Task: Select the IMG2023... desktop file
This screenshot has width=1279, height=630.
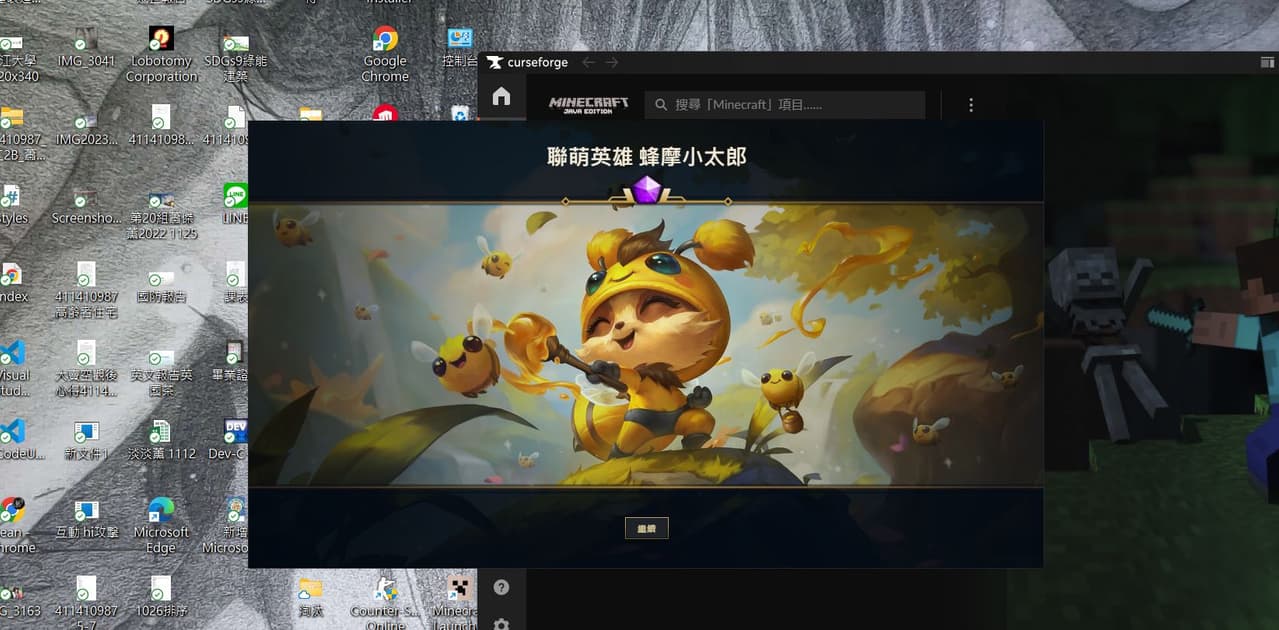Action: click(x=86, y=126)
